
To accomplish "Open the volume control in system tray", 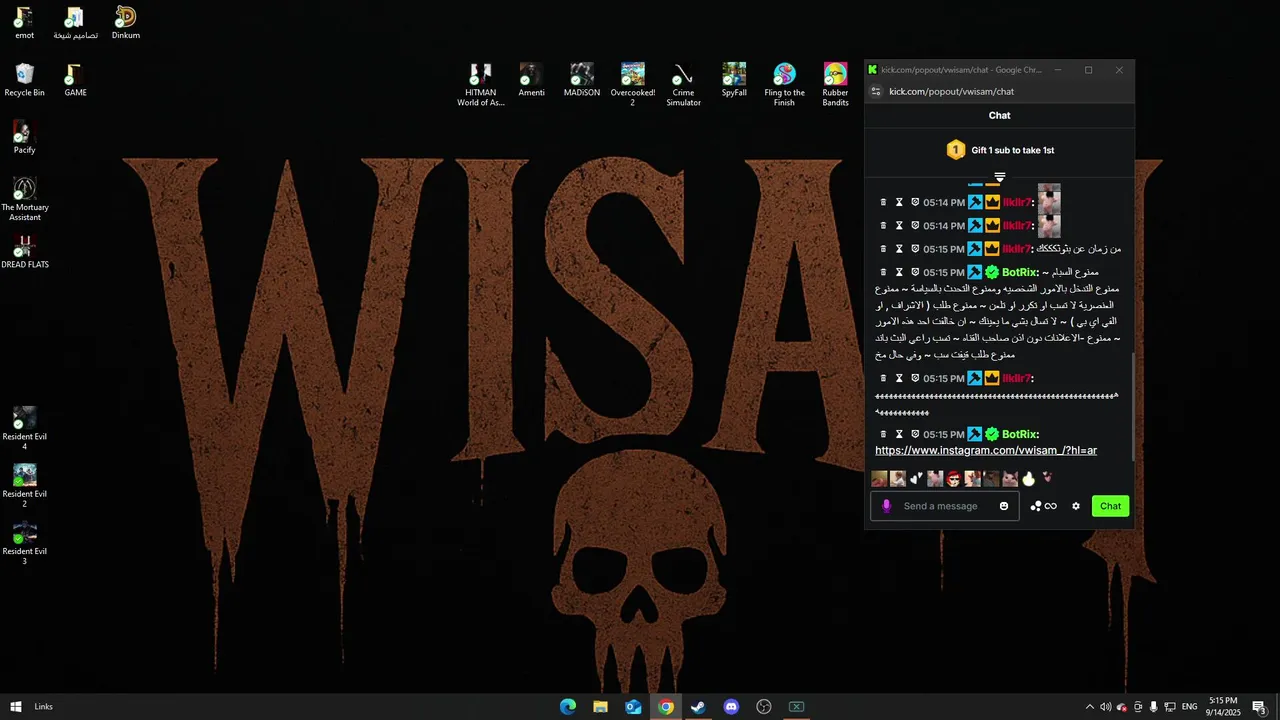I will pyautogui.click(x=1105, y=707).
